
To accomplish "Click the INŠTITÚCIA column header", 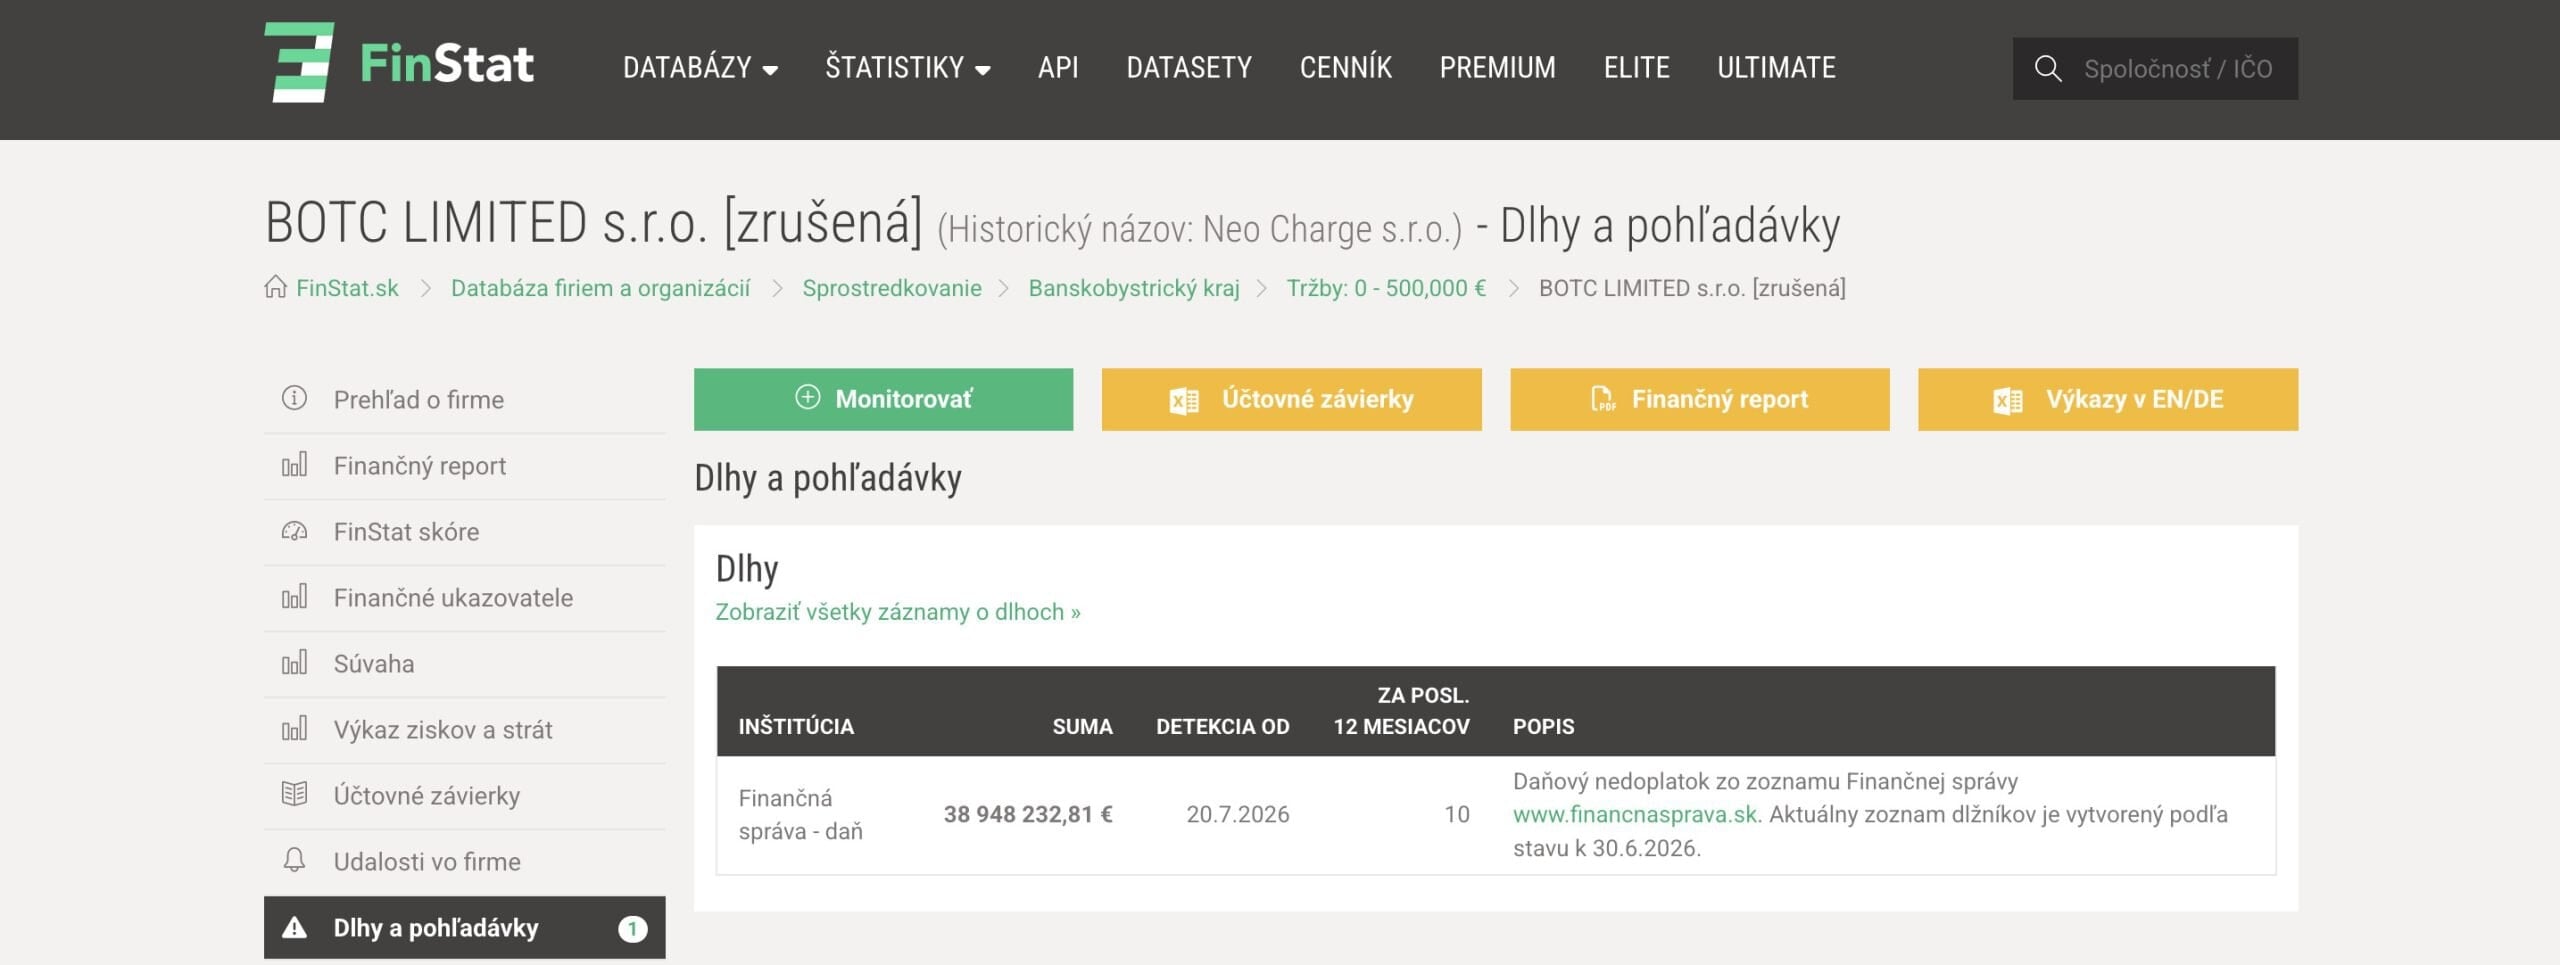I will point(796,726).
